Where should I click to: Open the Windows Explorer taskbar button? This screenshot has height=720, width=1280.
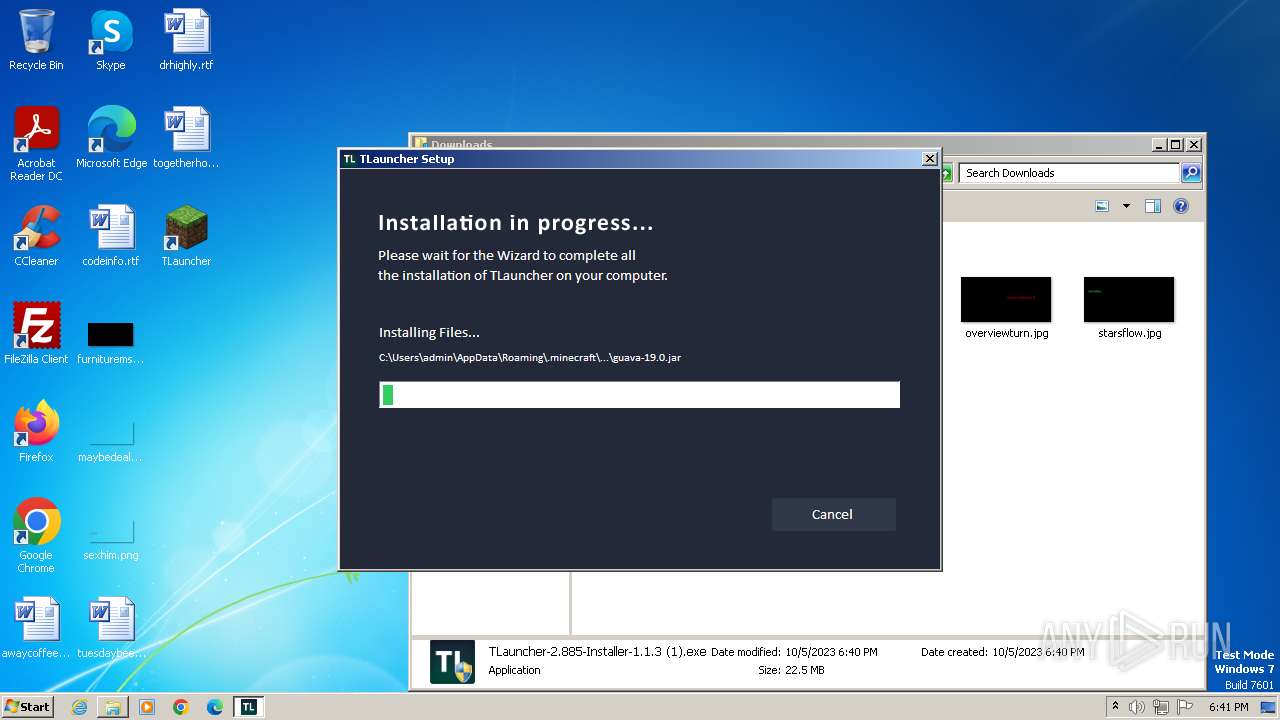113,707
